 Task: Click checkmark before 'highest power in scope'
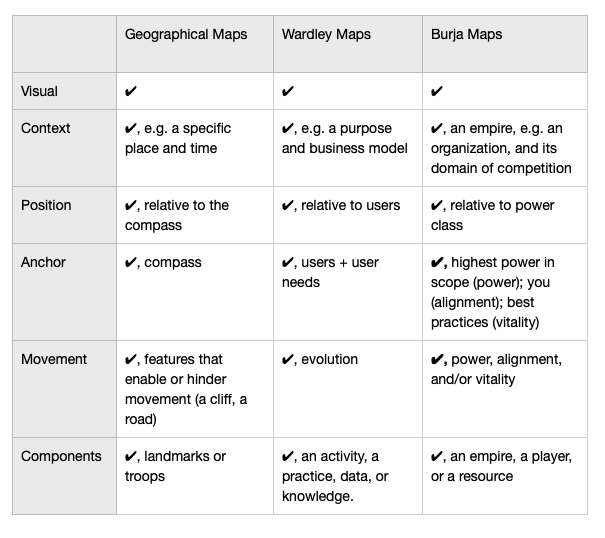[436, 262]
